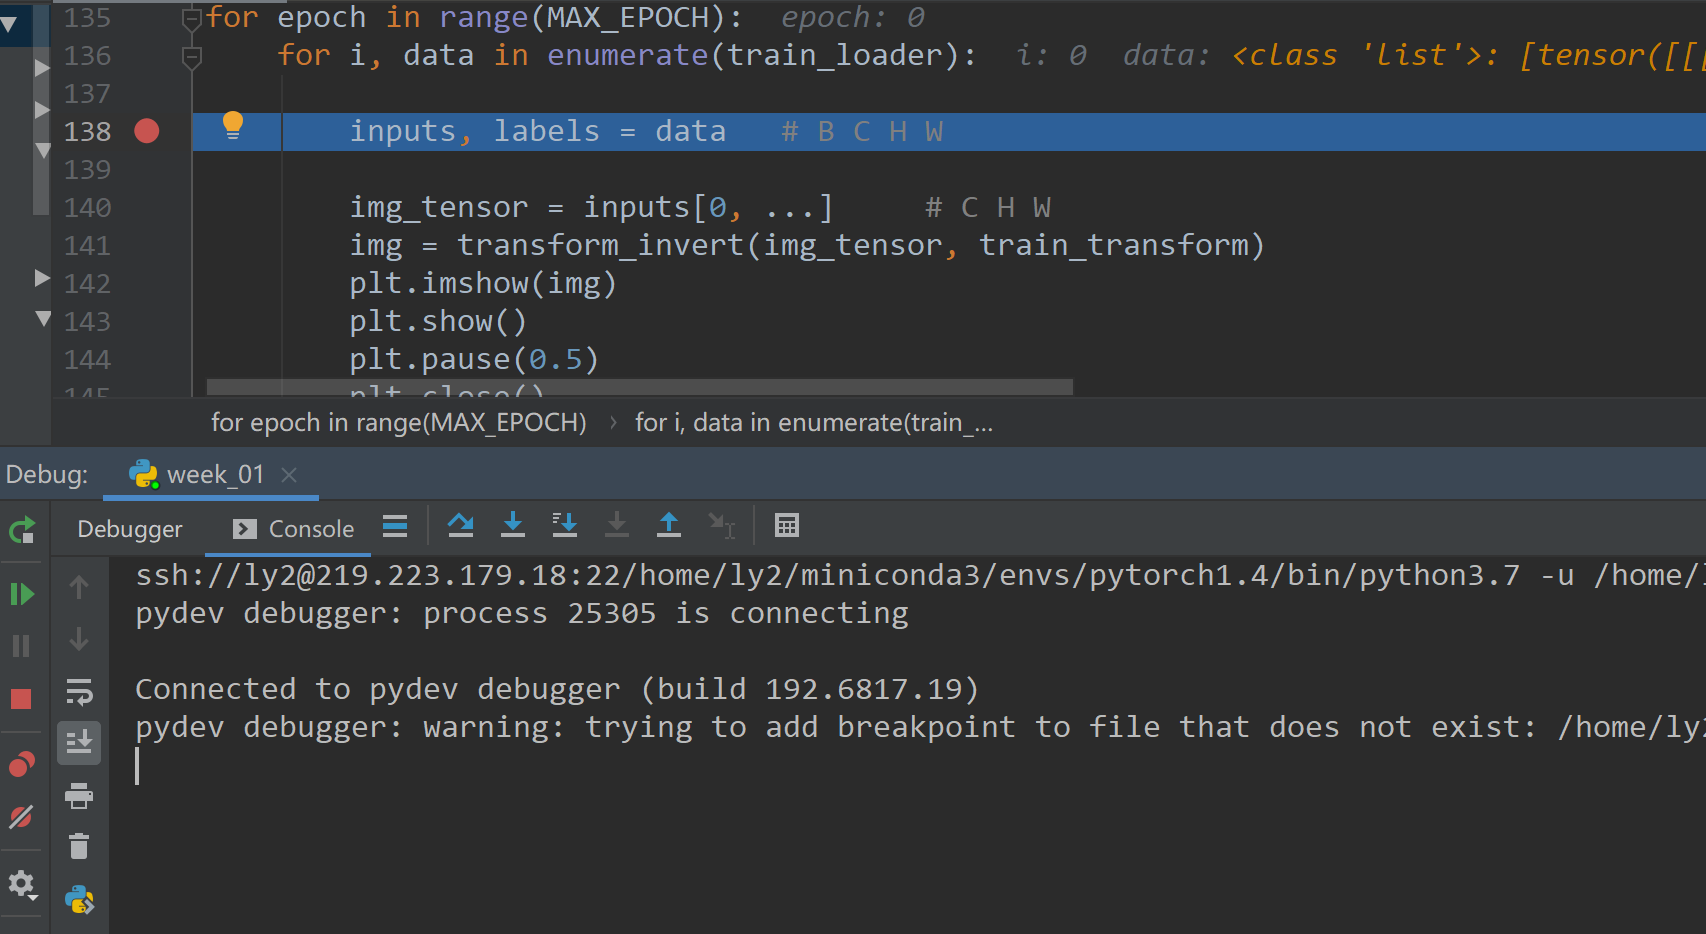Collapse the enumerate loop fold on line 136
The image size is (1706, 934).
(x=192, y=57)
